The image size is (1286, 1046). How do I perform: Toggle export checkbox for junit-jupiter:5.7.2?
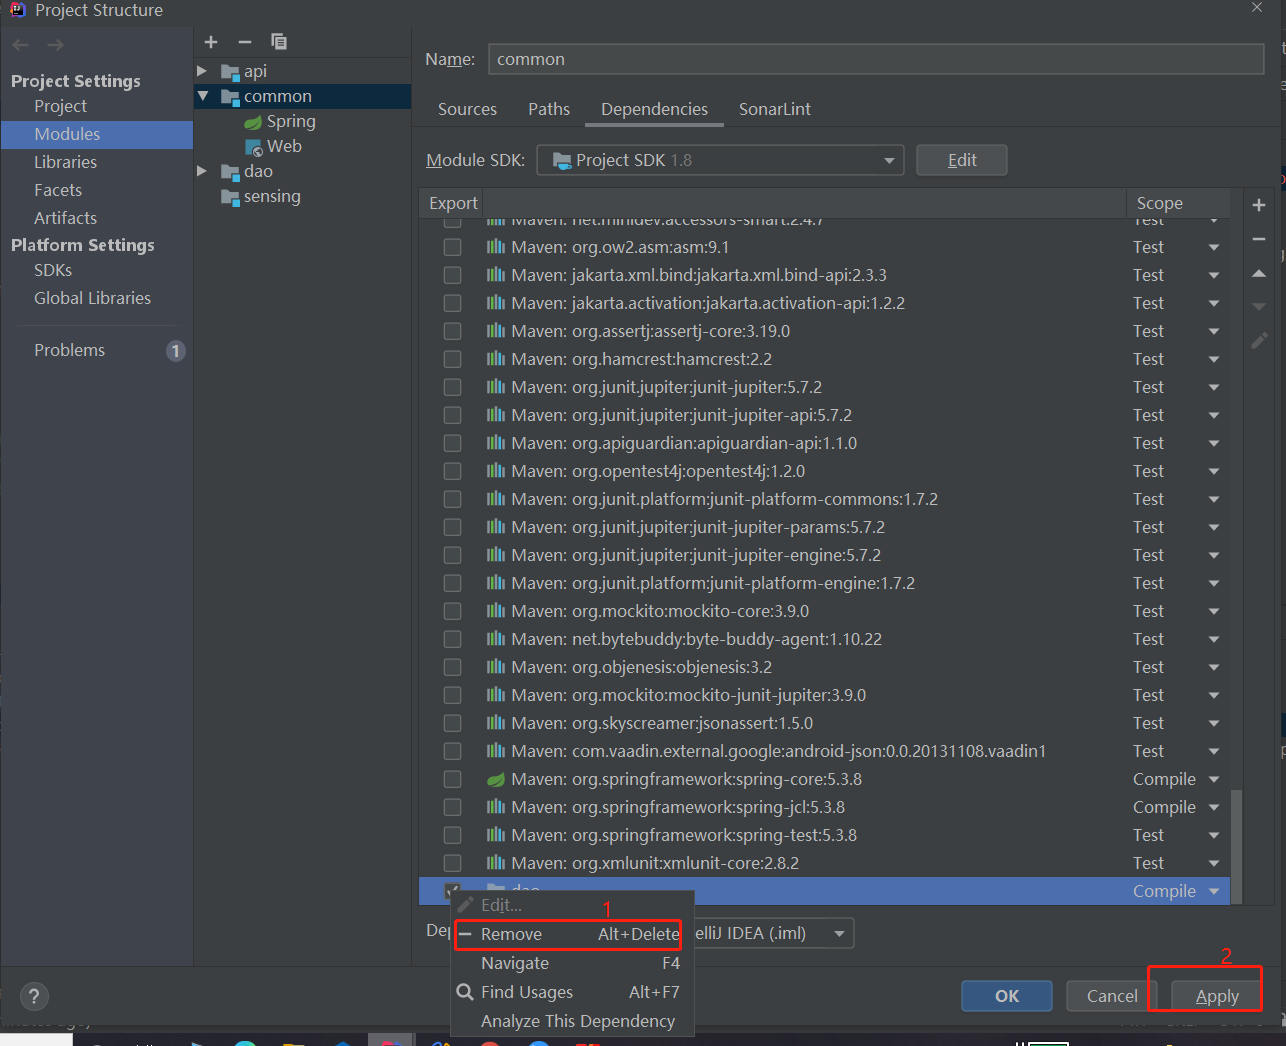pos(453,387)
